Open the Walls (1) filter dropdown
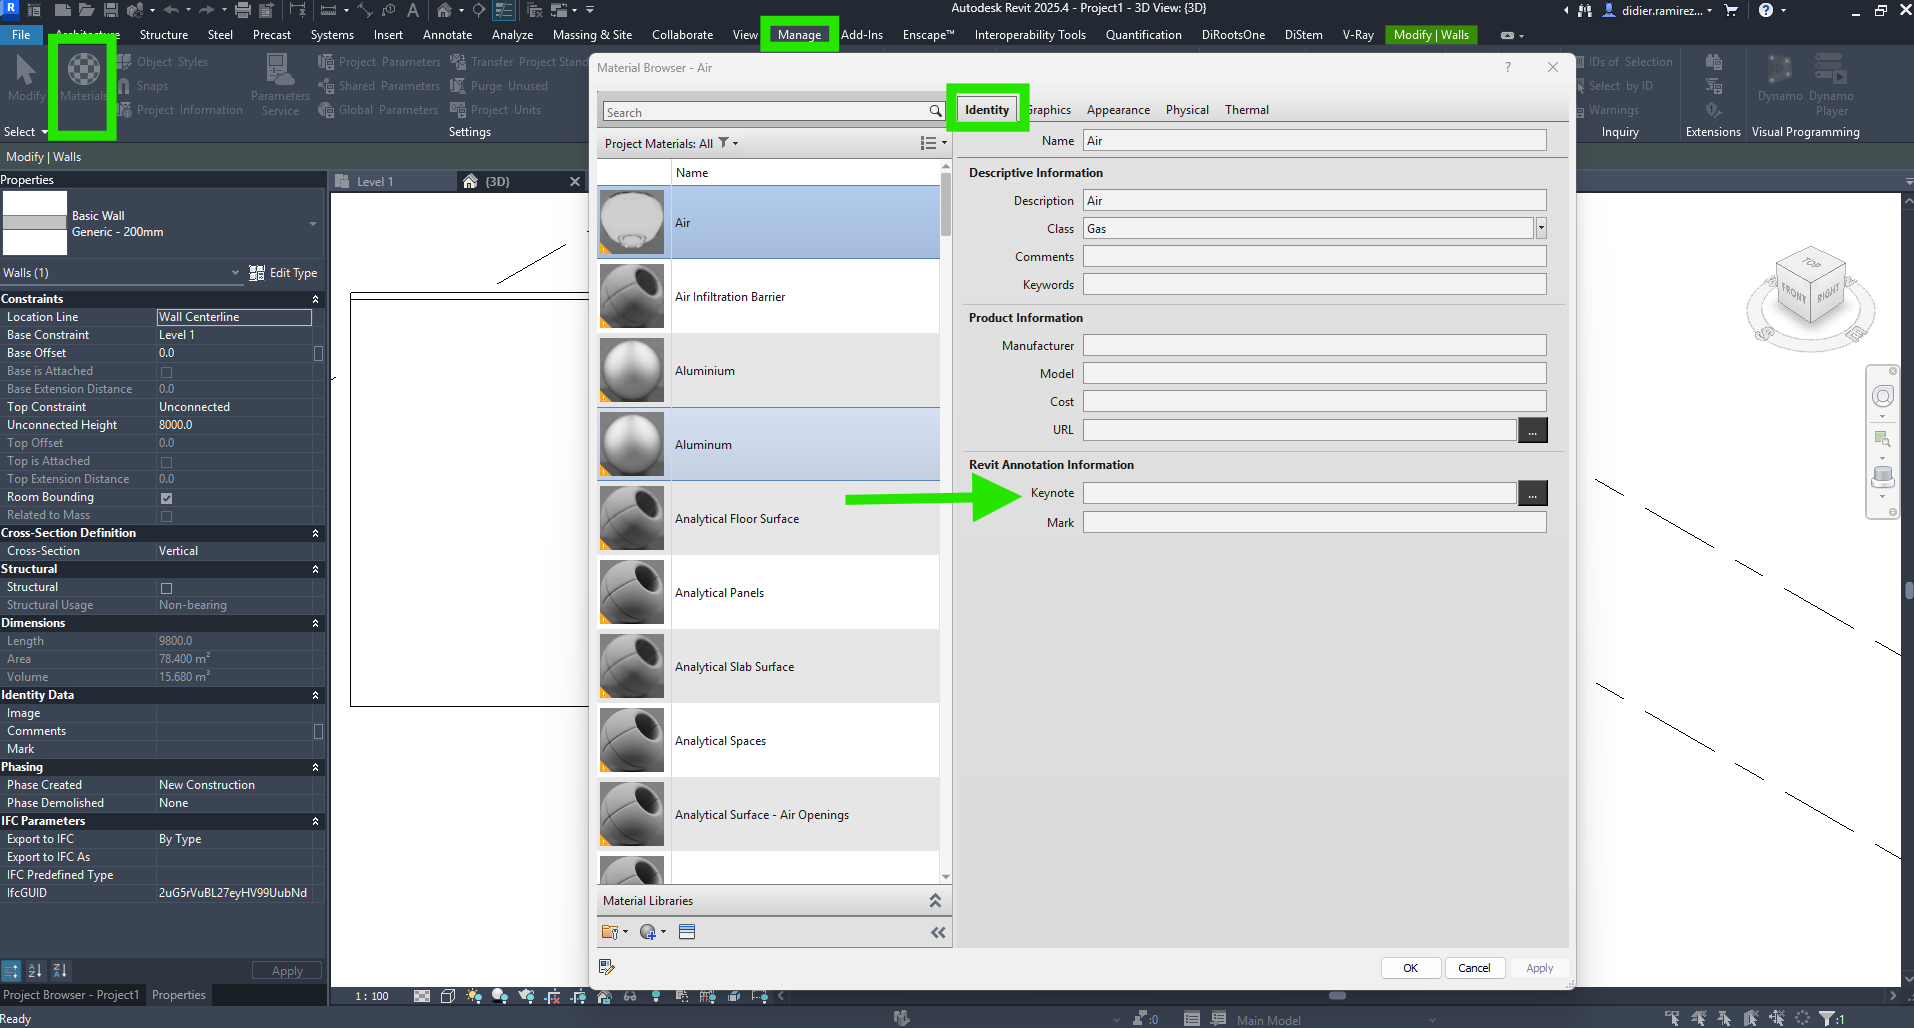This screenshot has width=1914, height=1028. tap(236, 272)
